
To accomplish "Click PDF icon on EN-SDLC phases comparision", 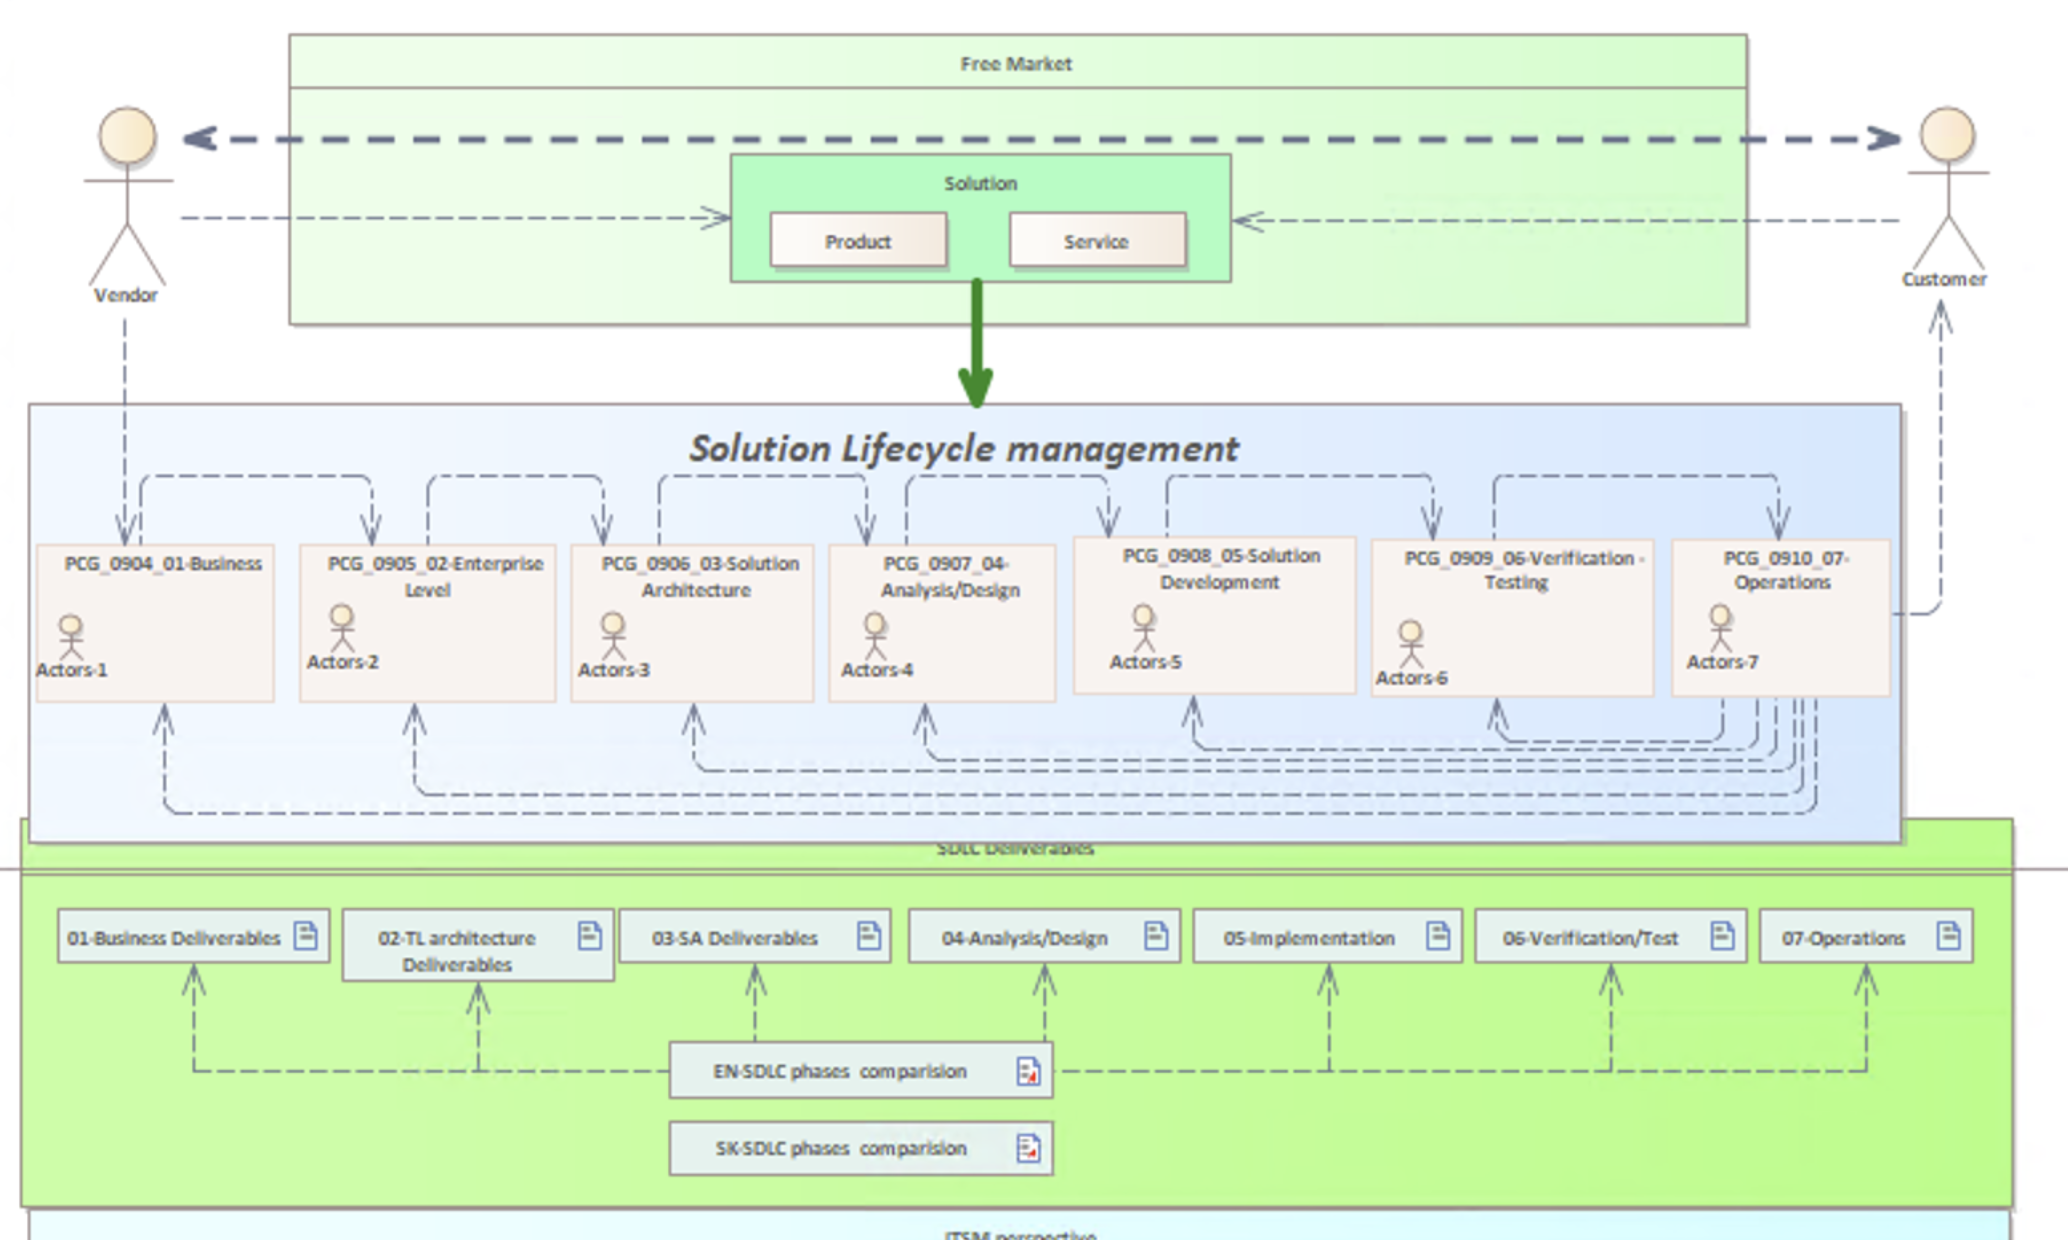I will [1028, 1071].
